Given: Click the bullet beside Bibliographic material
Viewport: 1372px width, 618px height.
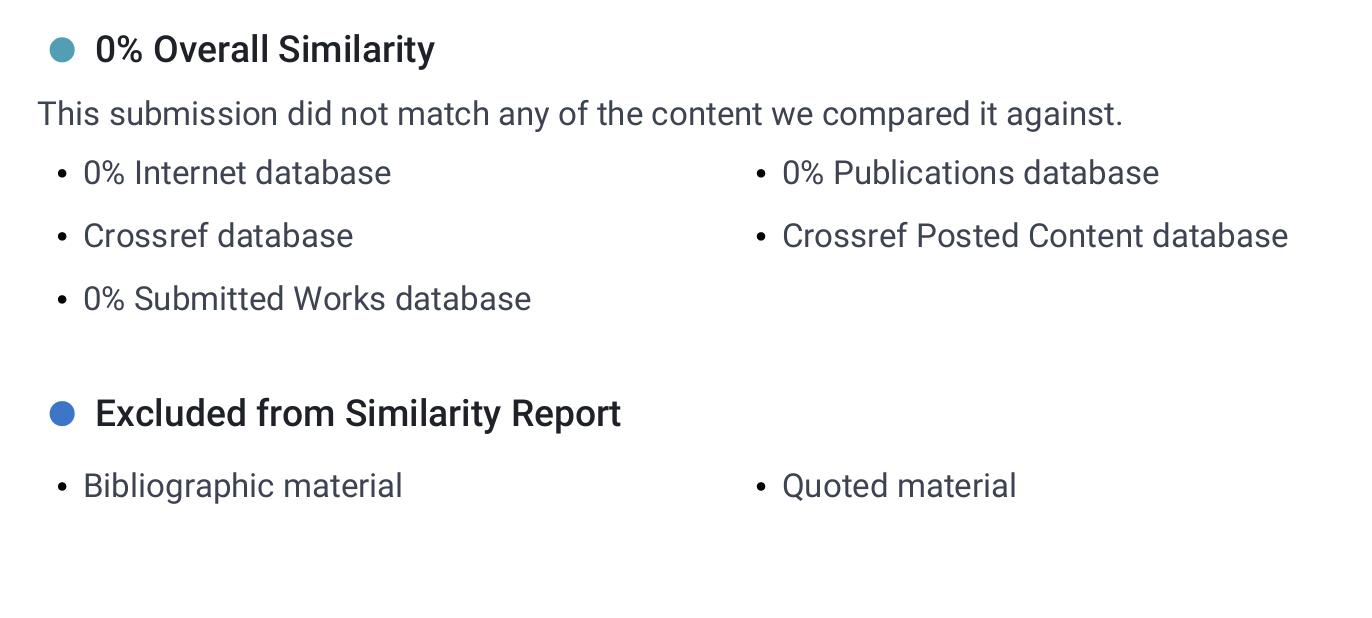Looking at the screenshot, I should coord(63,488).
